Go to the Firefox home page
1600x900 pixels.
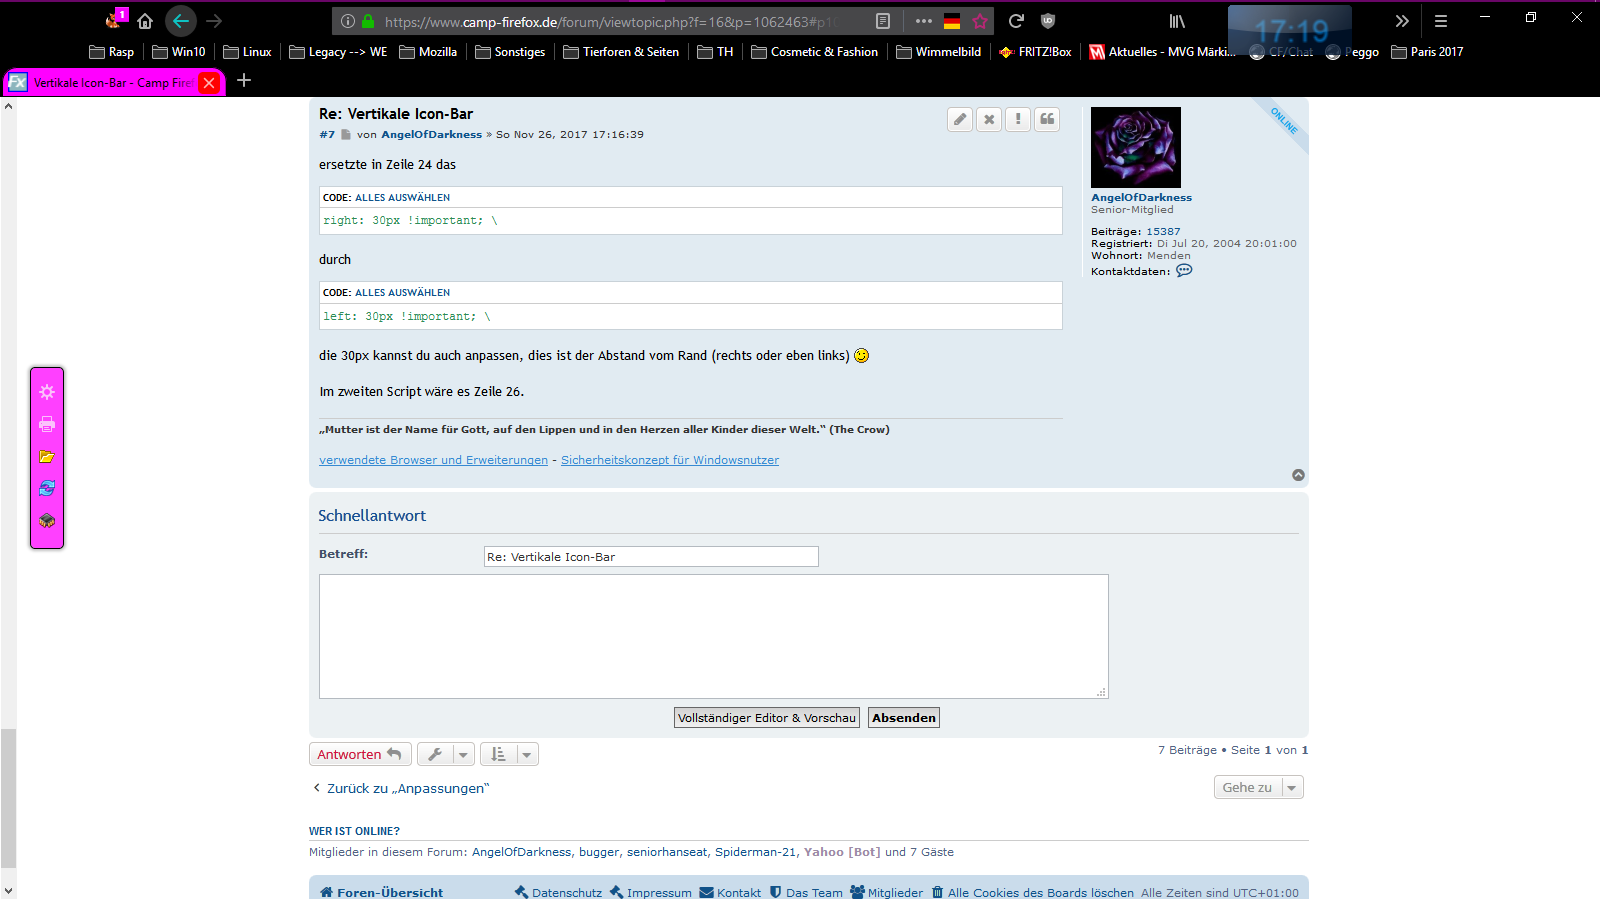pyautogui.click(x=145, y=21)
